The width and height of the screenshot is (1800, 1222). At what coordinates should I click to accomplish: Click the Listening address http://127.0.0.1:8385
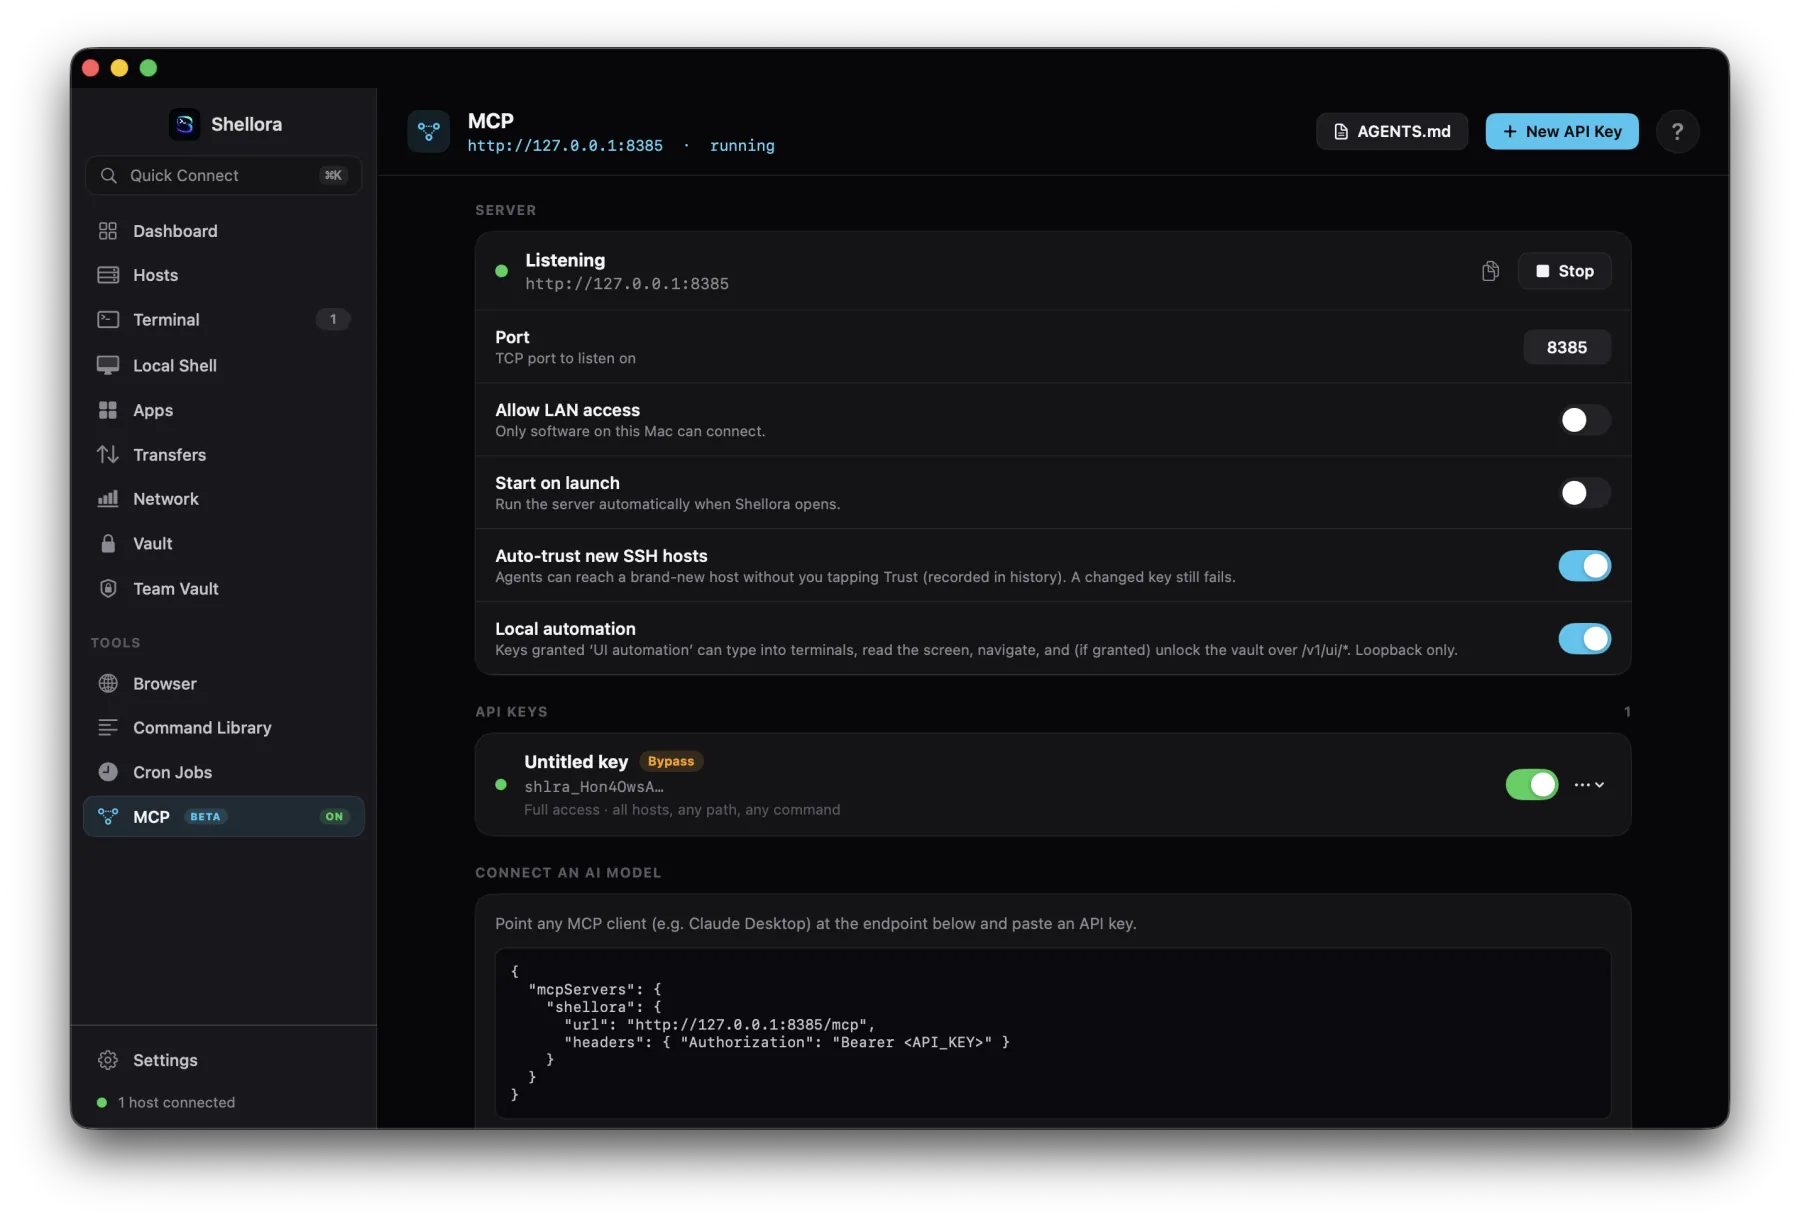pos(627,284)
